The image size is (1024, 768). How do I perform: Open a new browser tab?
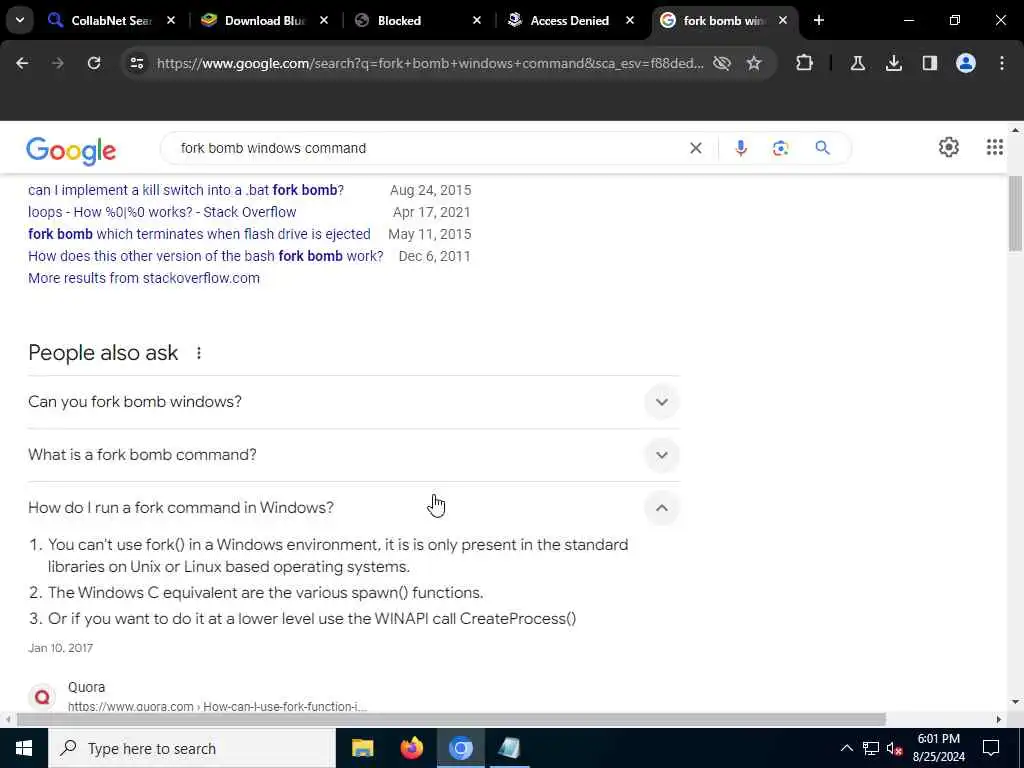click(819, 20)
